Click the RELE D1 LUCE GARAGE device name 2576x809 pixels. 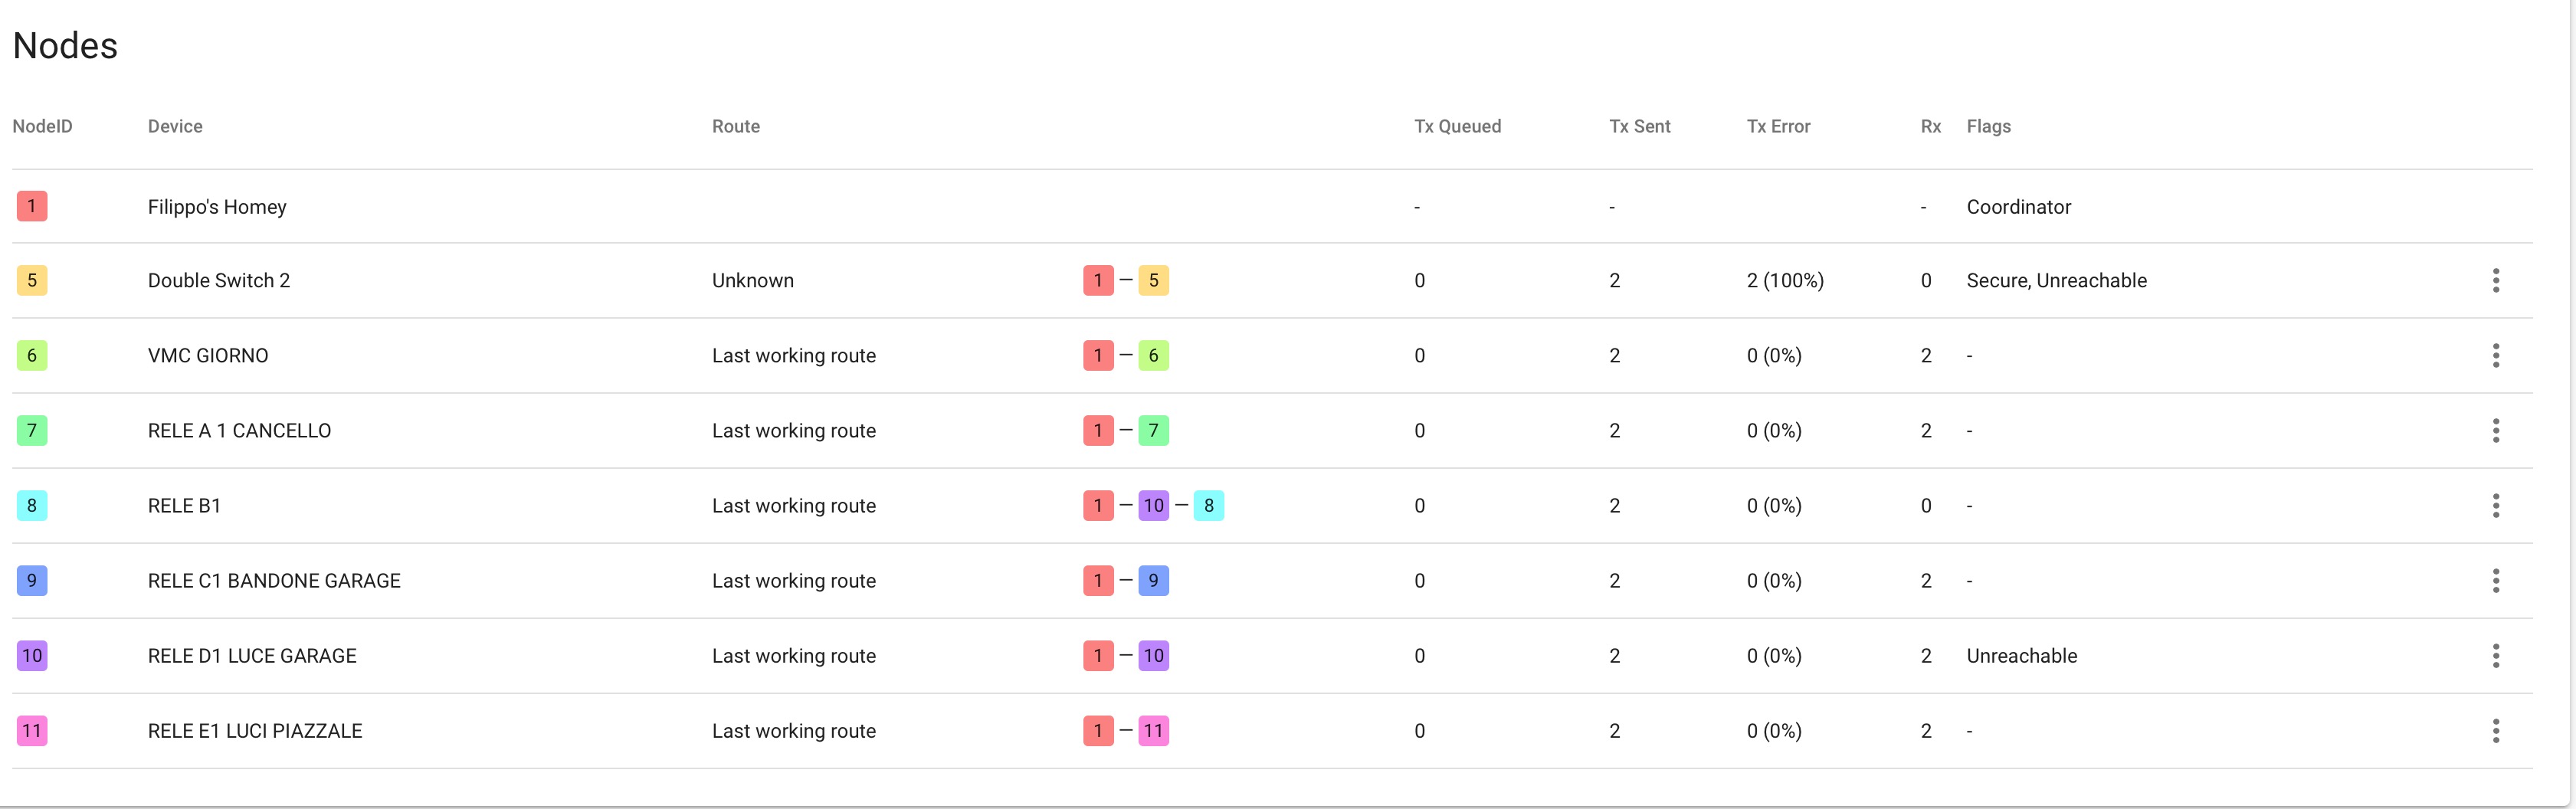(x=252, y=656)
